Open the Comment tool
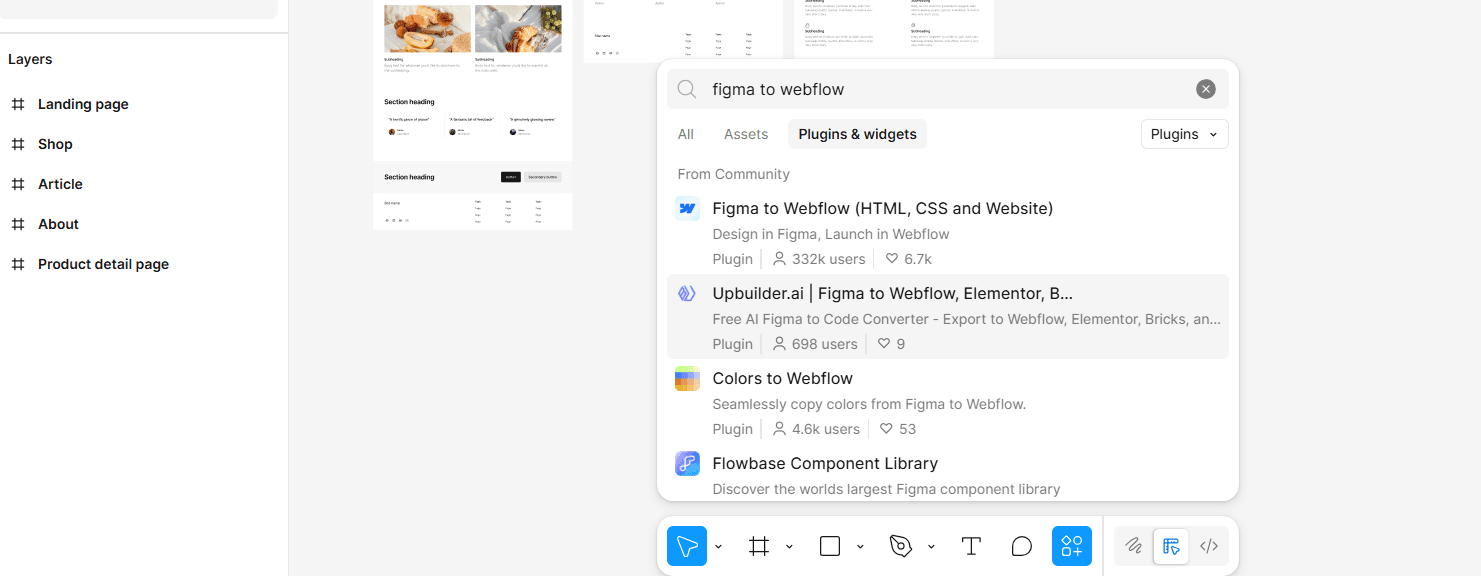 (x=1021, y=546)
